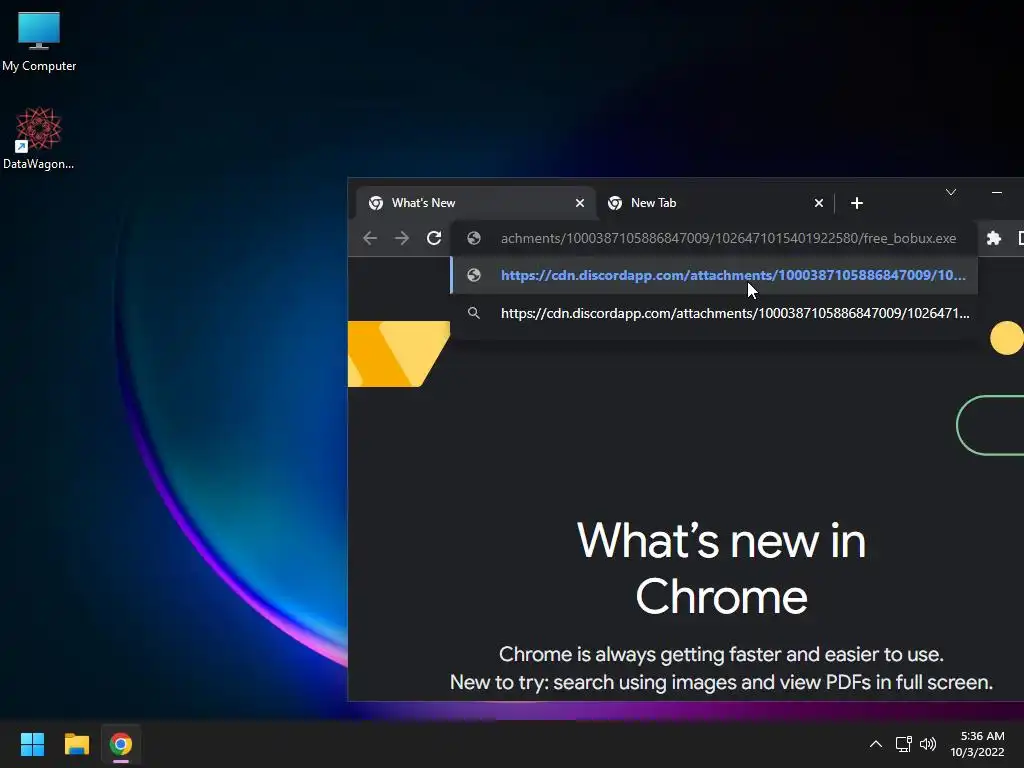Image resolution: width=1024 pixels, height=768 pixels.
Task: Open a new Chrome tab with plus button
Action: pyautogui.click(x=857, y=203)
